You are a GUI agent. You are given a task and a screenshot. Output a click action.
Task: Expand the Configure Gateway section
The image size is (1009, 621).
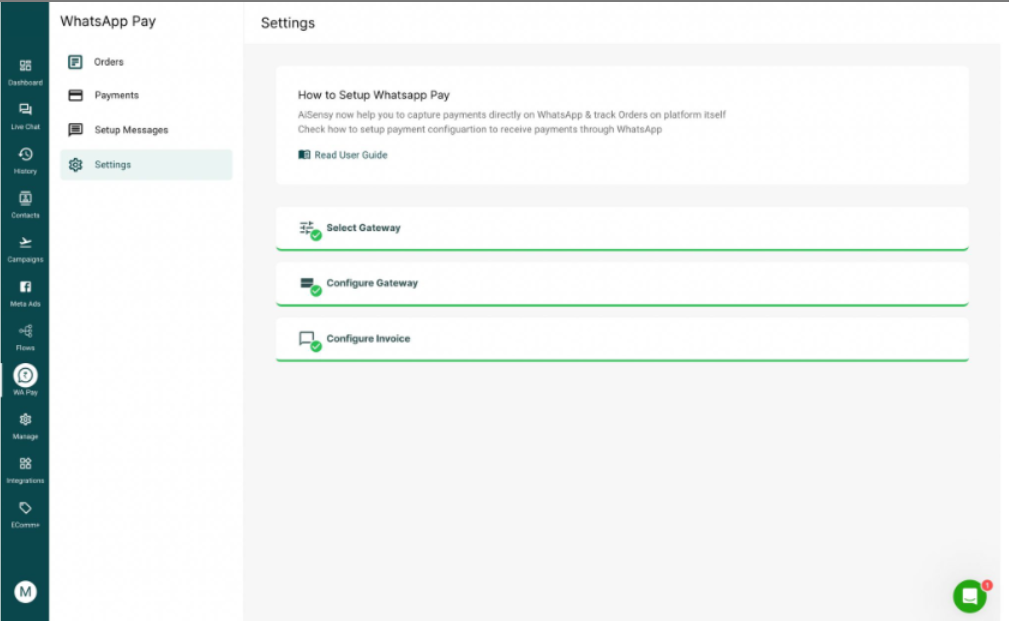coord(622,284)
